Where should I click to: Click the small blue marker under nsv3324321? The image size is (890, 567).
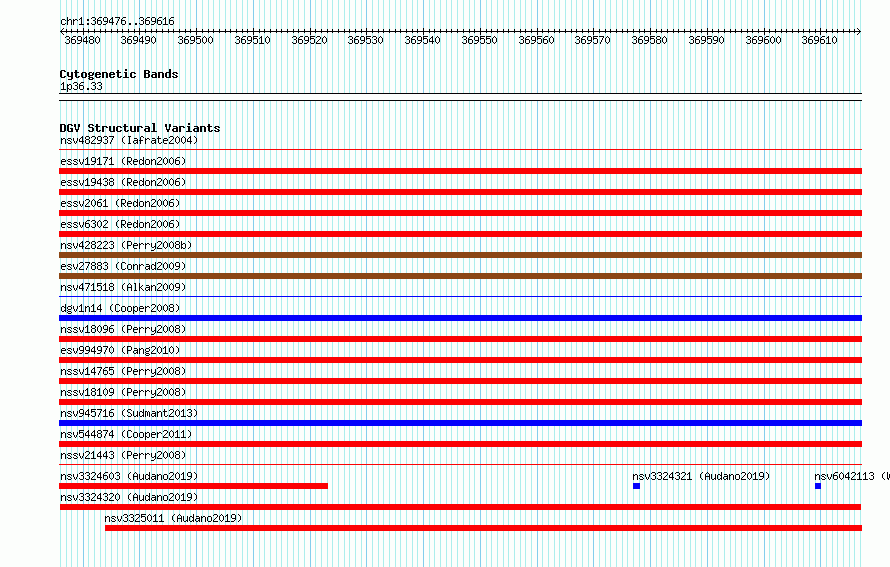click(x=636, y=486)
